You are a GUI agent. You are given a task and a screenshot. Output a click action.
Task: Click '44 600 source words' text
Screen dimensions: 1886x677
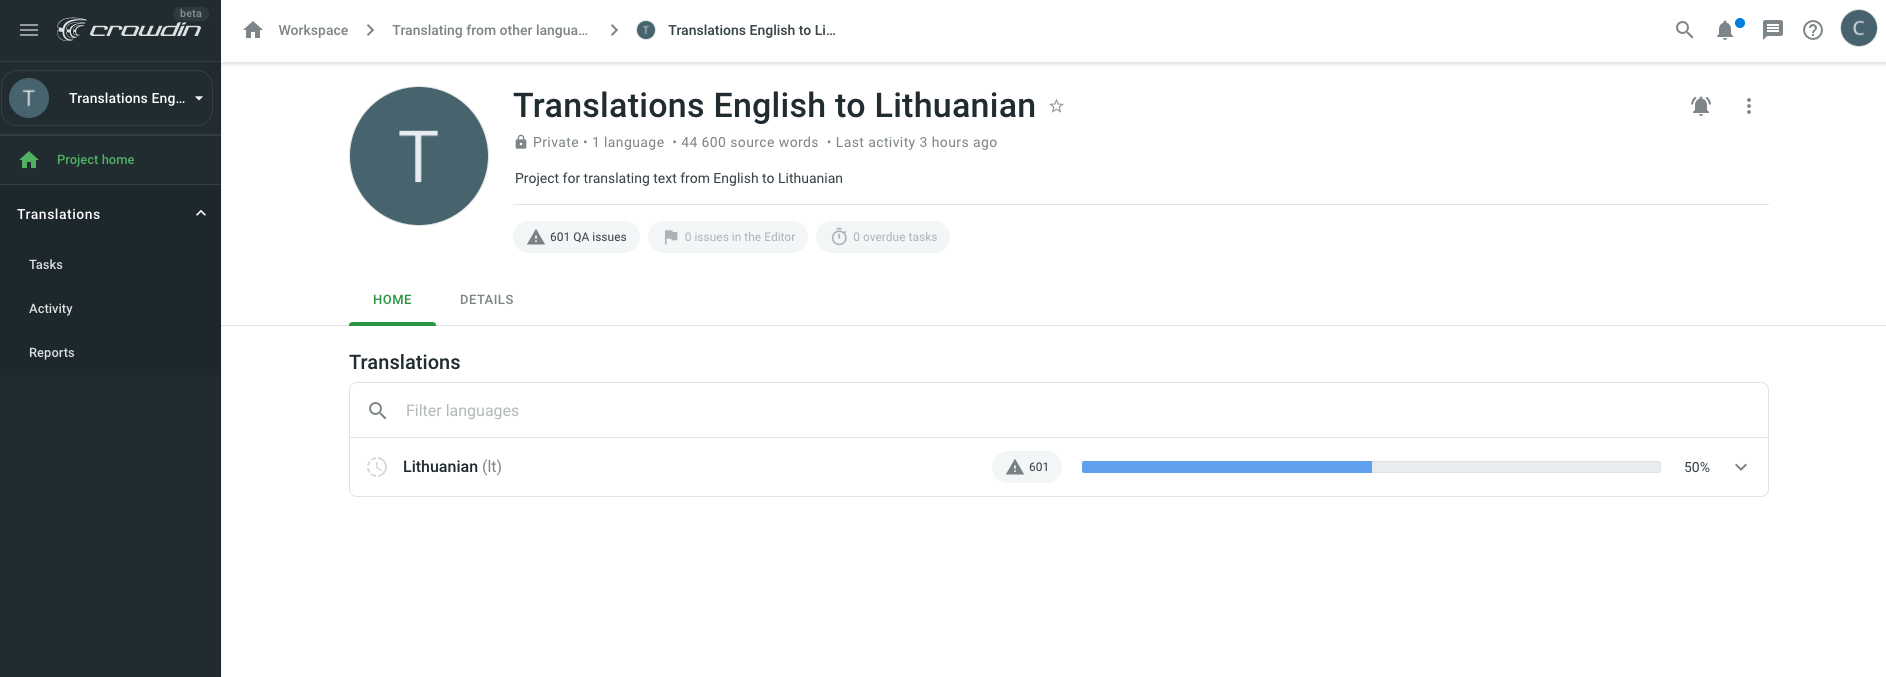point(750,142)
